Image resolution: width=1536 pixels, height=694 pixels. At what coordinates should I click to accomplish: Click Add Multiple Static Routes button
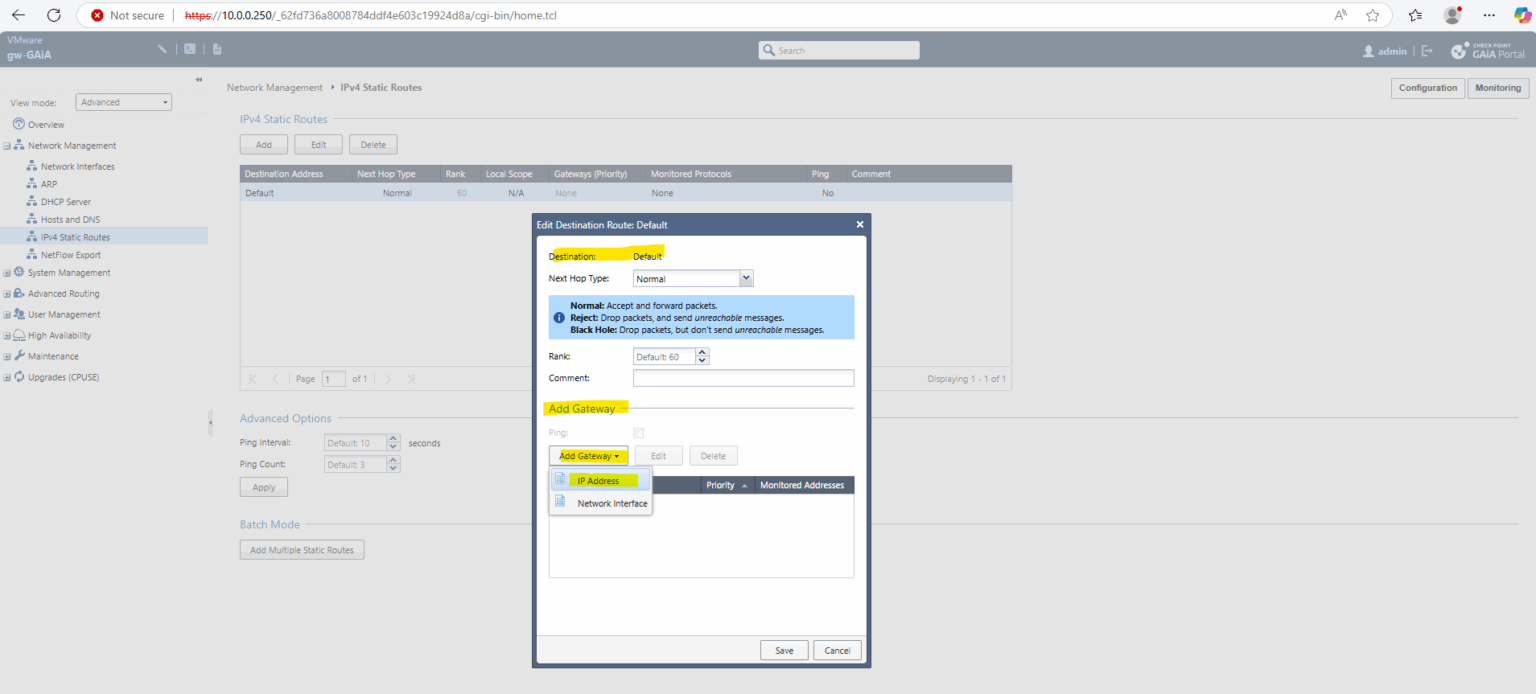click(301, 549)
